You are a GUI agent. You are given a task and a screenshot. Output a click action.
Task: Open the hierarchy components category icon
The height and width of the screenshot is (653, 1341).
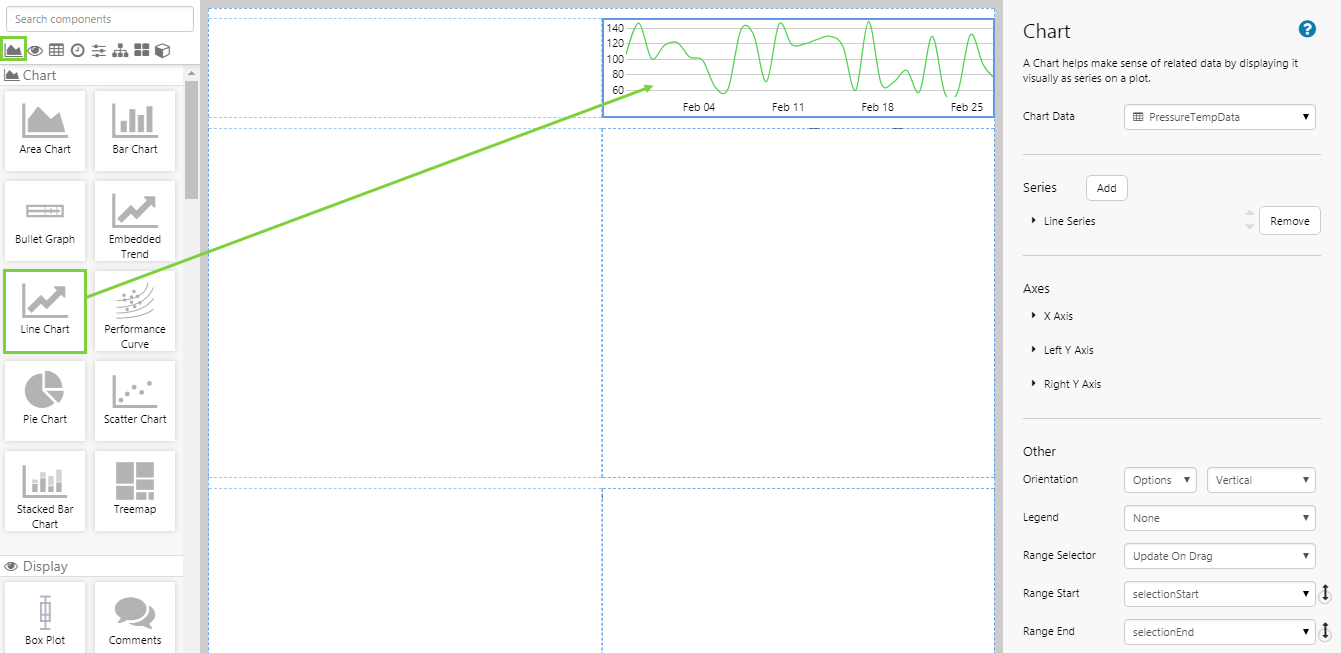[120, 50]
